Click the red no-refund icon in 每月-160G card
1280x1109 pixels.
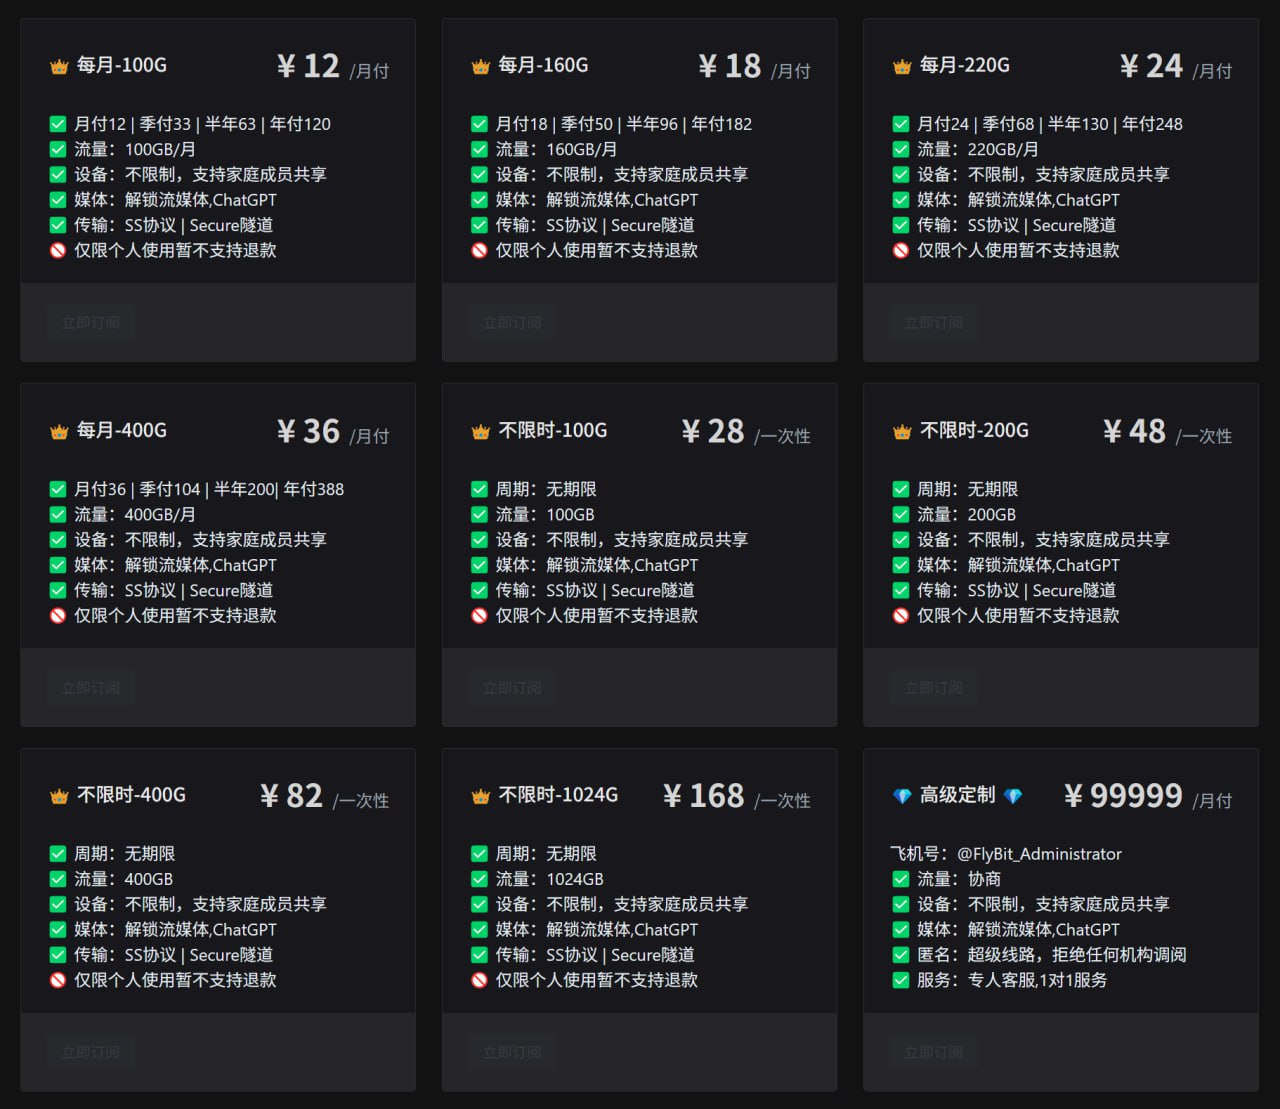pos(480,250)
